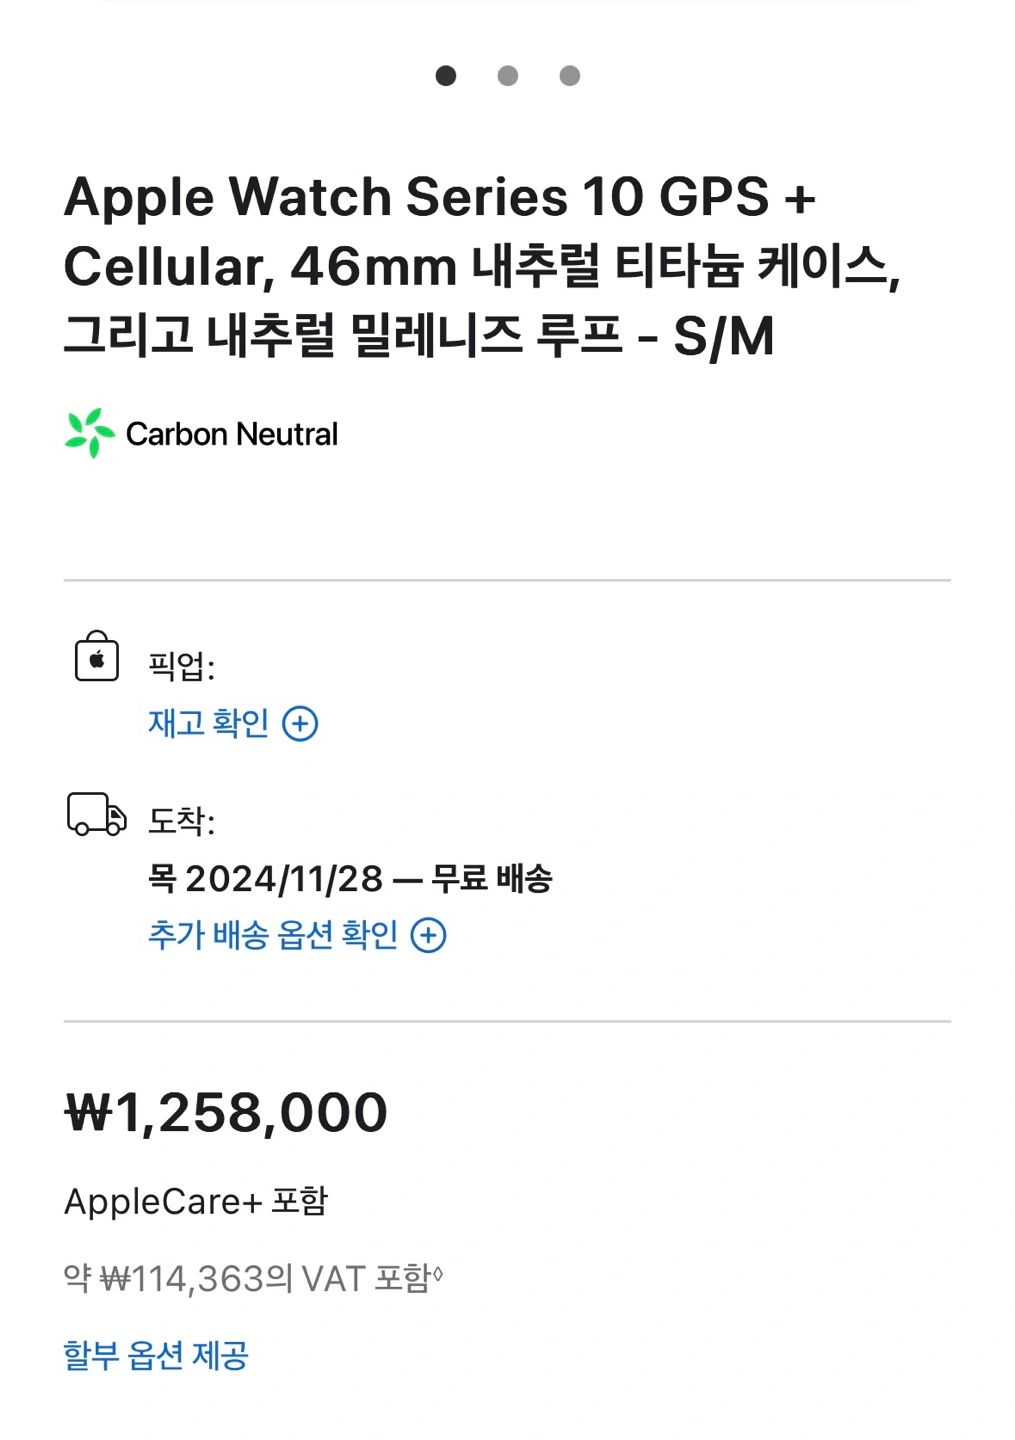Click the Apple Watch Series 10 product title
Image resolution: width=1015 pixels, height=1440 pixels.
(x=483, y=266)
